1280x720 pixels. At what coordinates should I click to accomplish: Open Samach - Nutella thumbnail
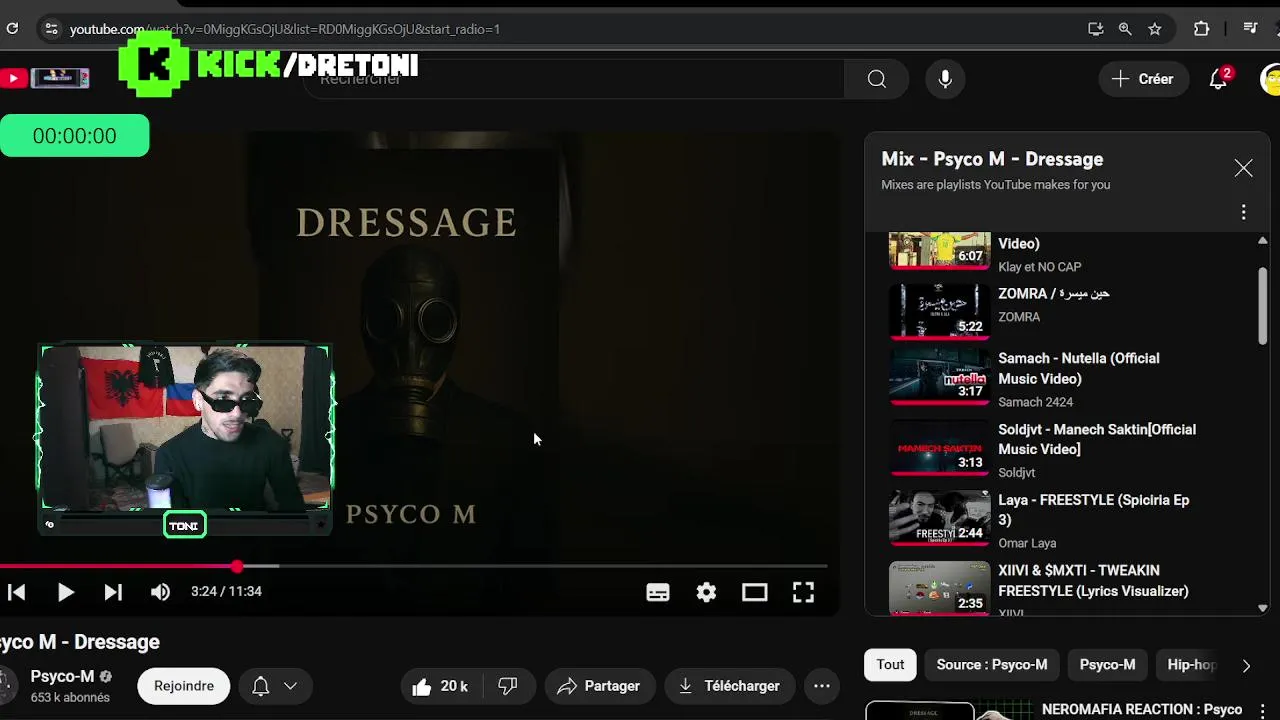click(x=939, y=376)
